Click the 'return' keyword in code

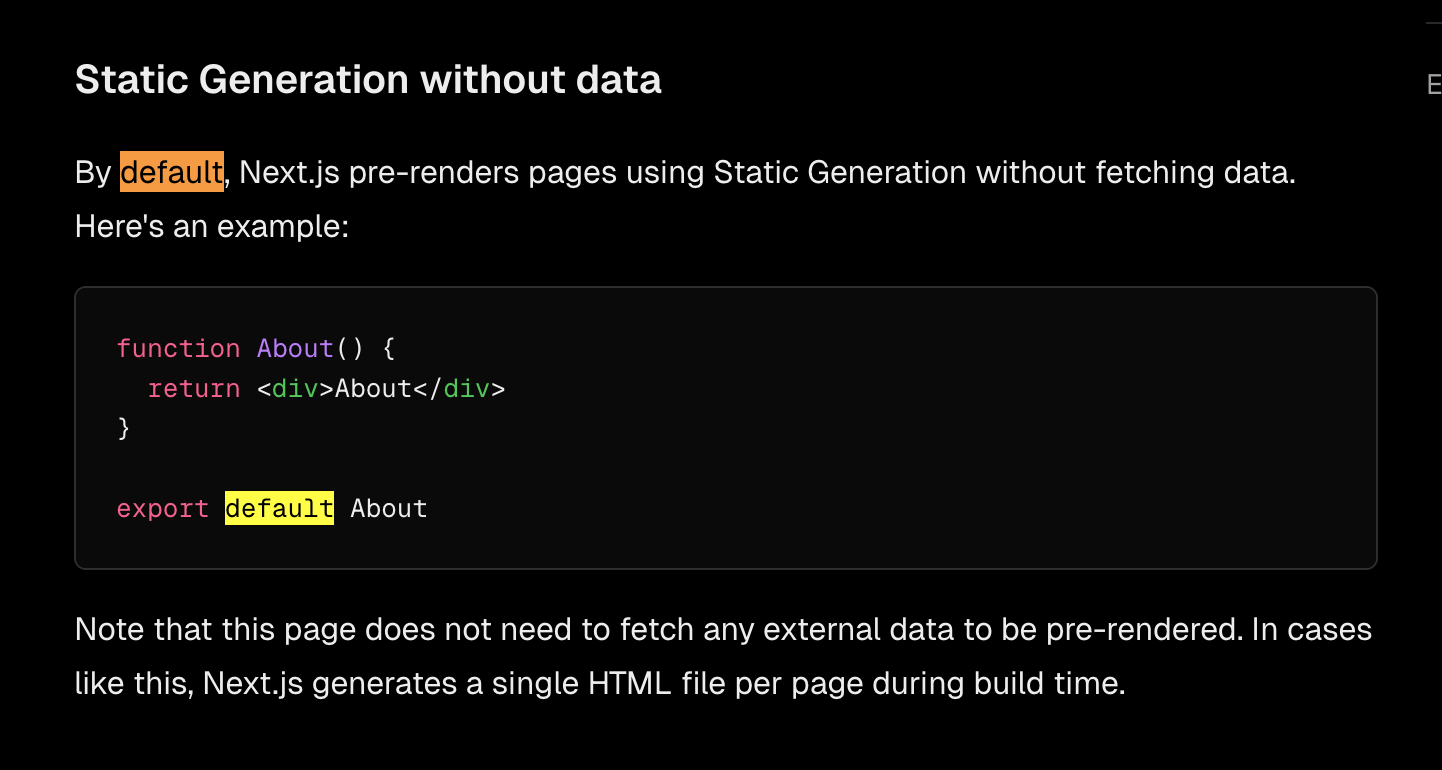(194, 388)
